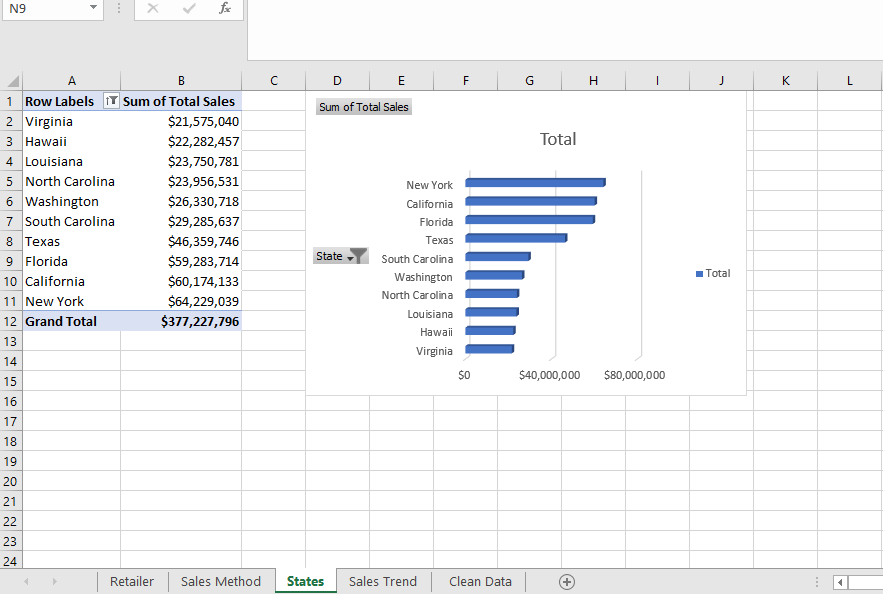Add a new worksheet with the plus icon

pos(566,581)
